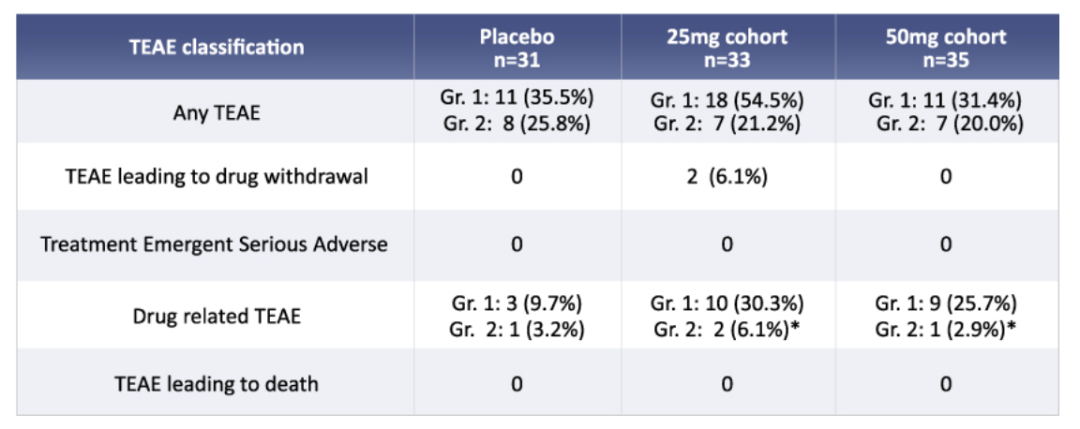
Task: Click 25mg drug related cell with 30.3%
Action: pyautogui.click(x=727, y=316)
